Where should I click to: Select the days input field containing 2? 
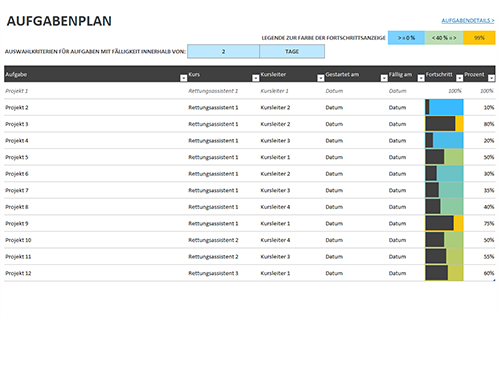pyautogui.click(x=223, y=52)
